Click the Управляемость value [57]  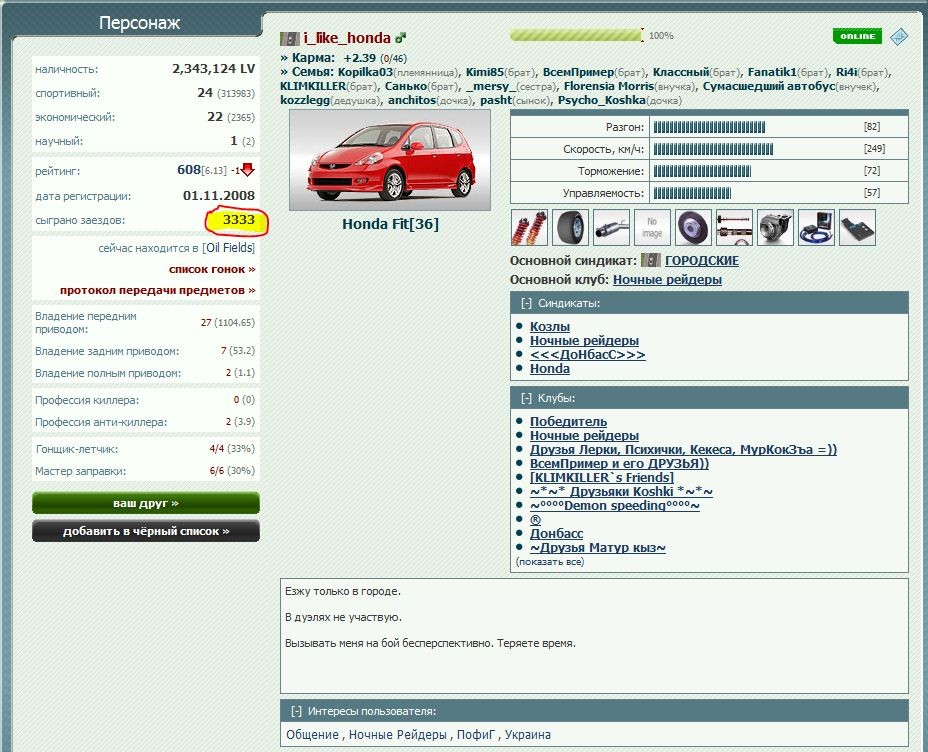point(872,193)
